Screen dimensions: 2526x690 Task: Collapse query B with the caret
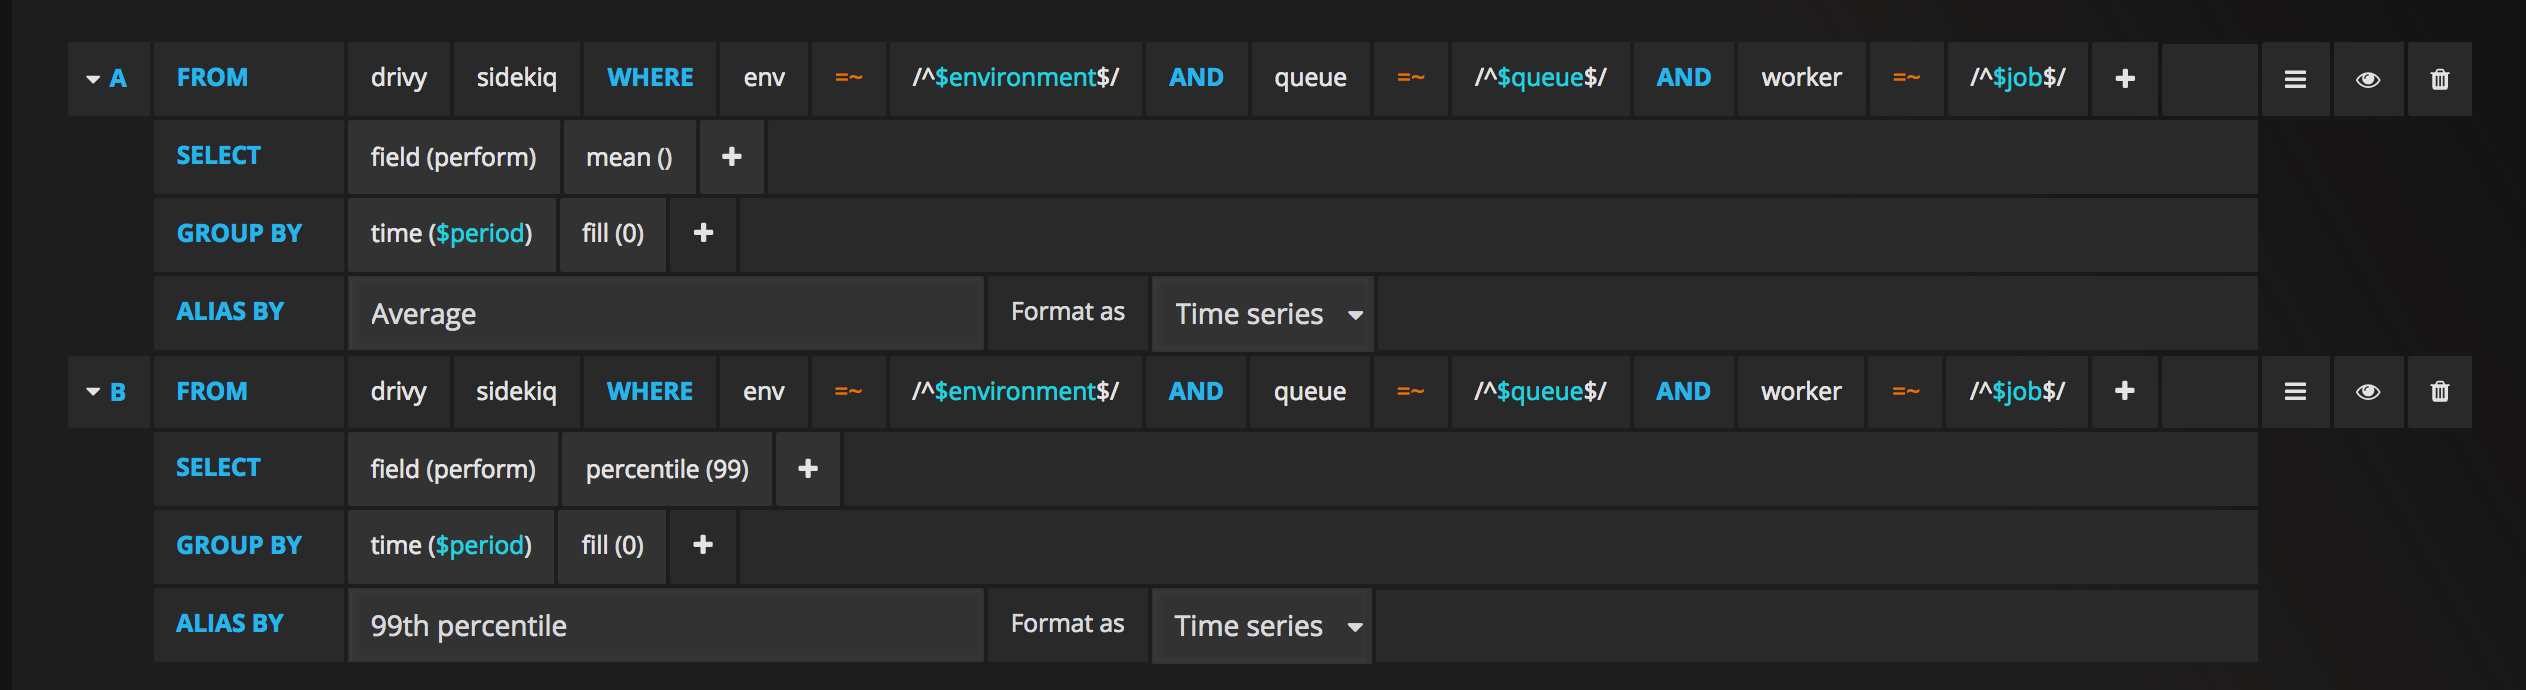(x=93, y=392)
